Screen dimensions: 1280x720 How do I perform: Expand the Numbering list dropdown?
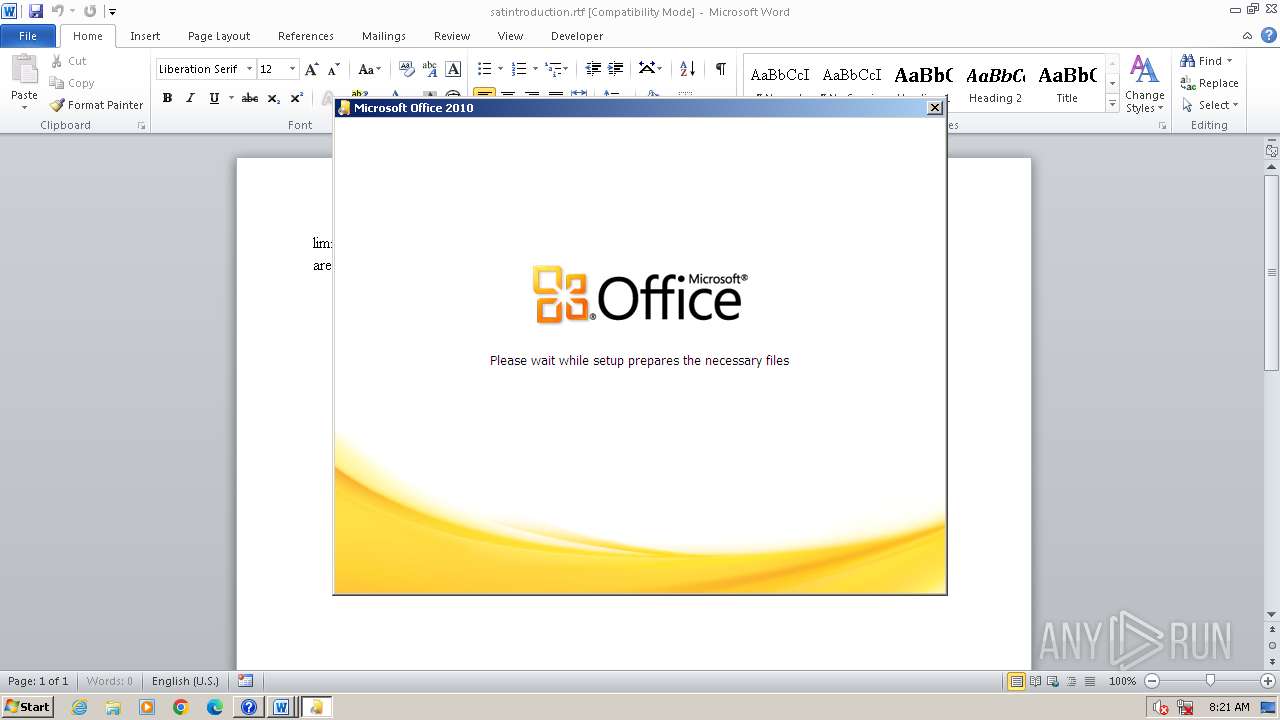pyautogui.click(x=535, y=69)
